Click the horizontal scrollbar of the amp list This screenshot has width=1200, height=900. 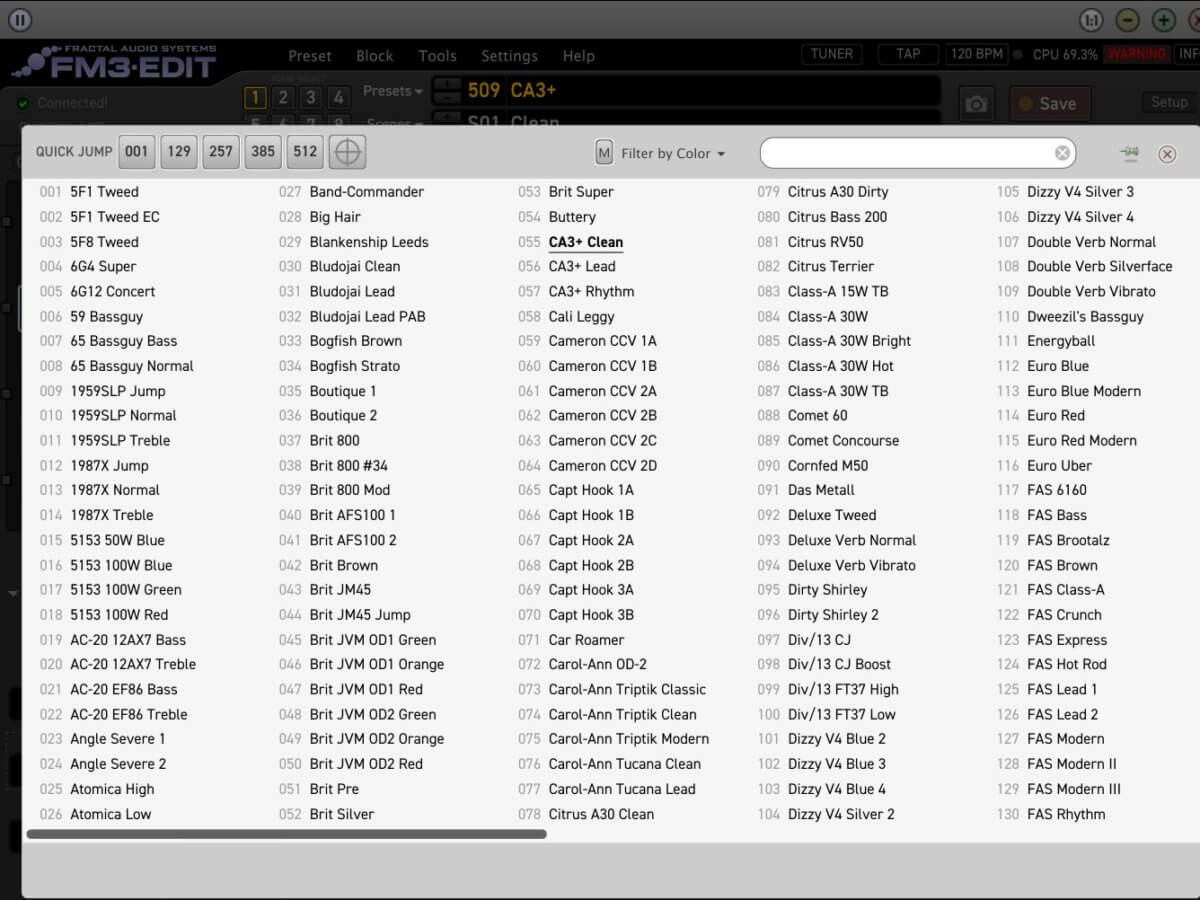click(x=286, y=834)
